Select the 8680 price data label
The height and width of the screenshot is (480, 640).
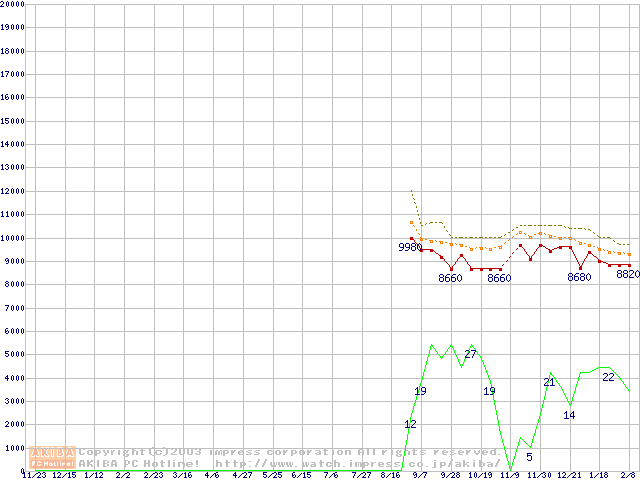(579, 277)
